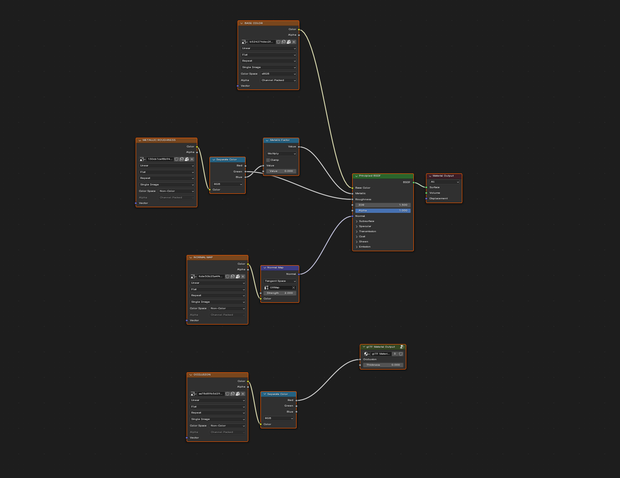
Task: Open target dropdown in Material Output node
Action: (x=444, y=182)
